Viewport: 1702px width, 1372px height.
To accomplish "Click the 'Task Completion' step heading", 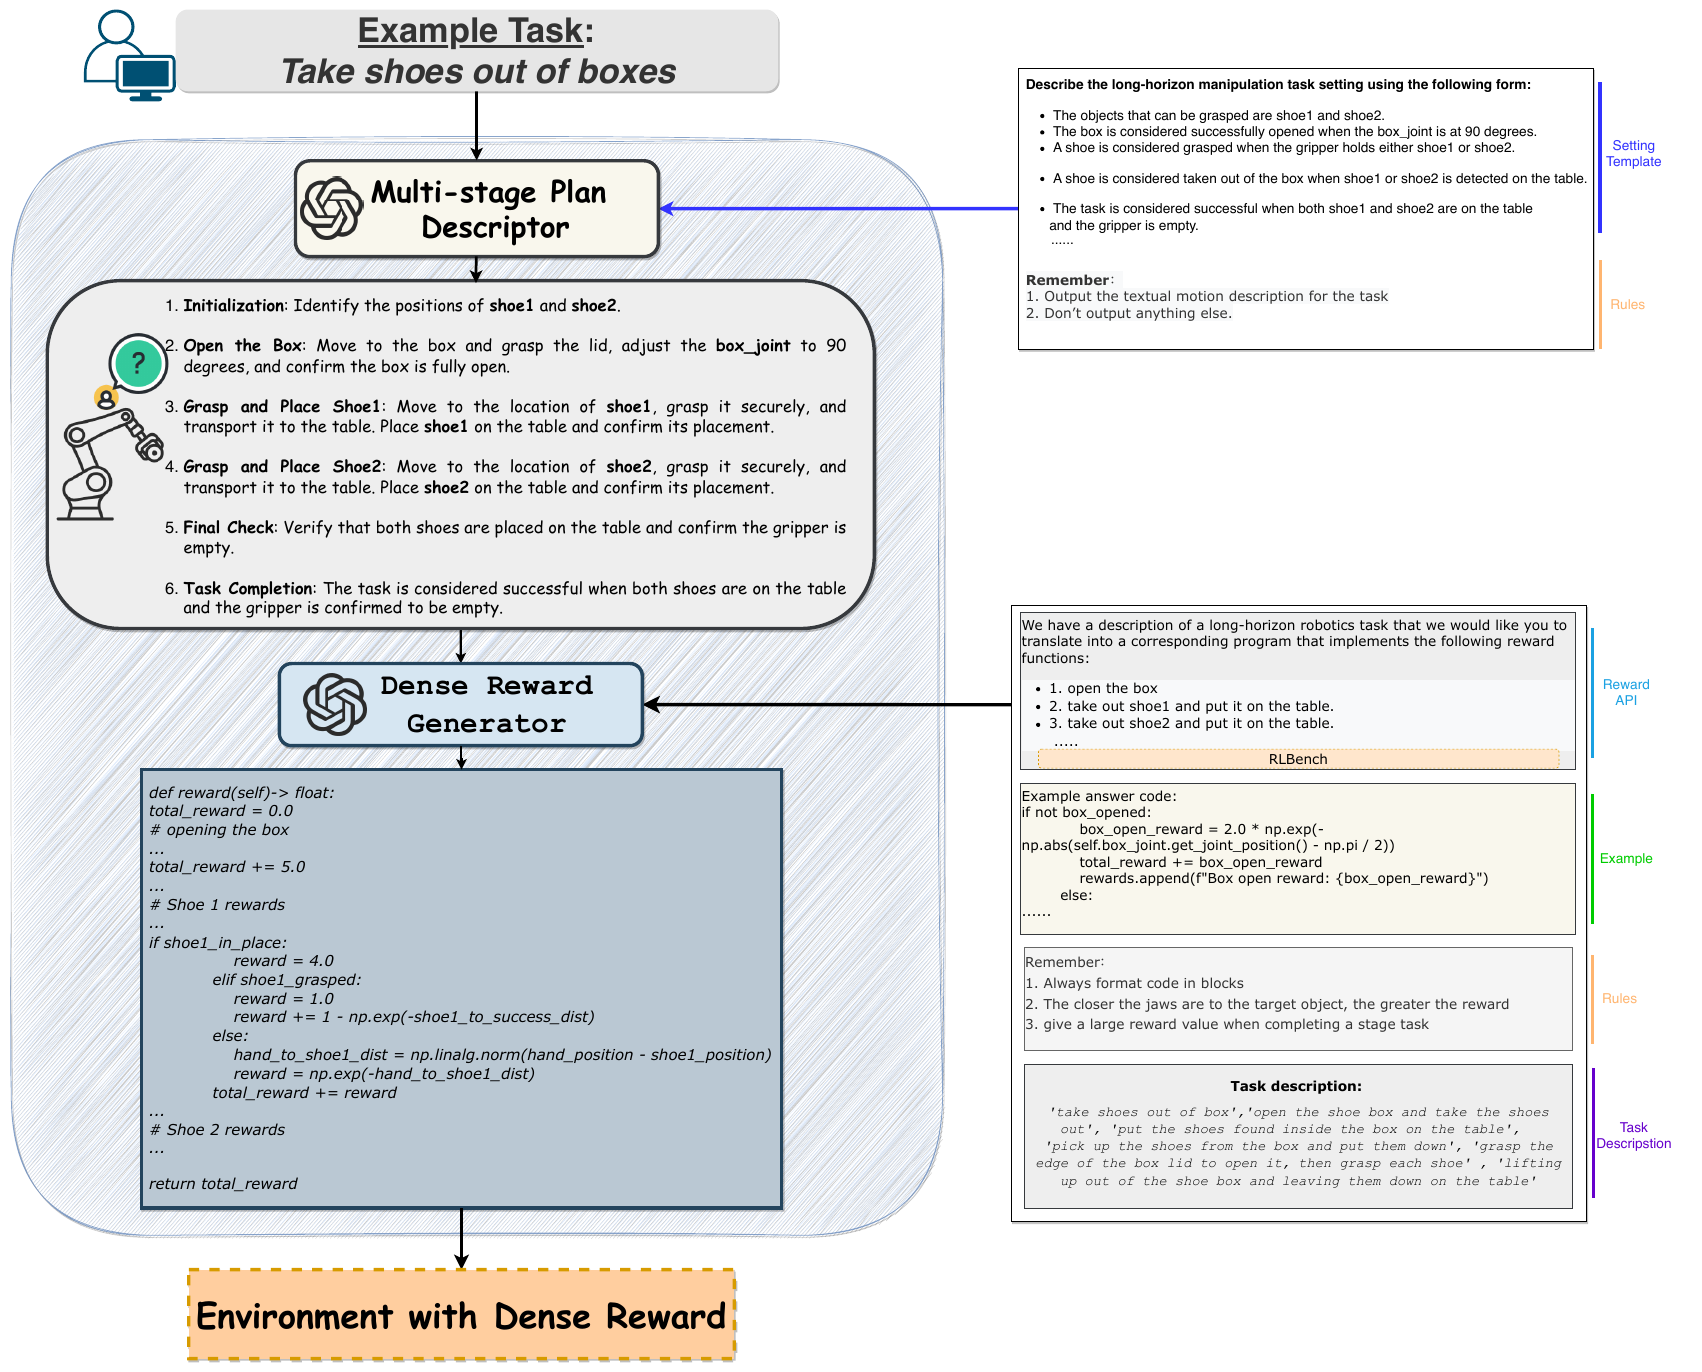I will pos(248,588).
